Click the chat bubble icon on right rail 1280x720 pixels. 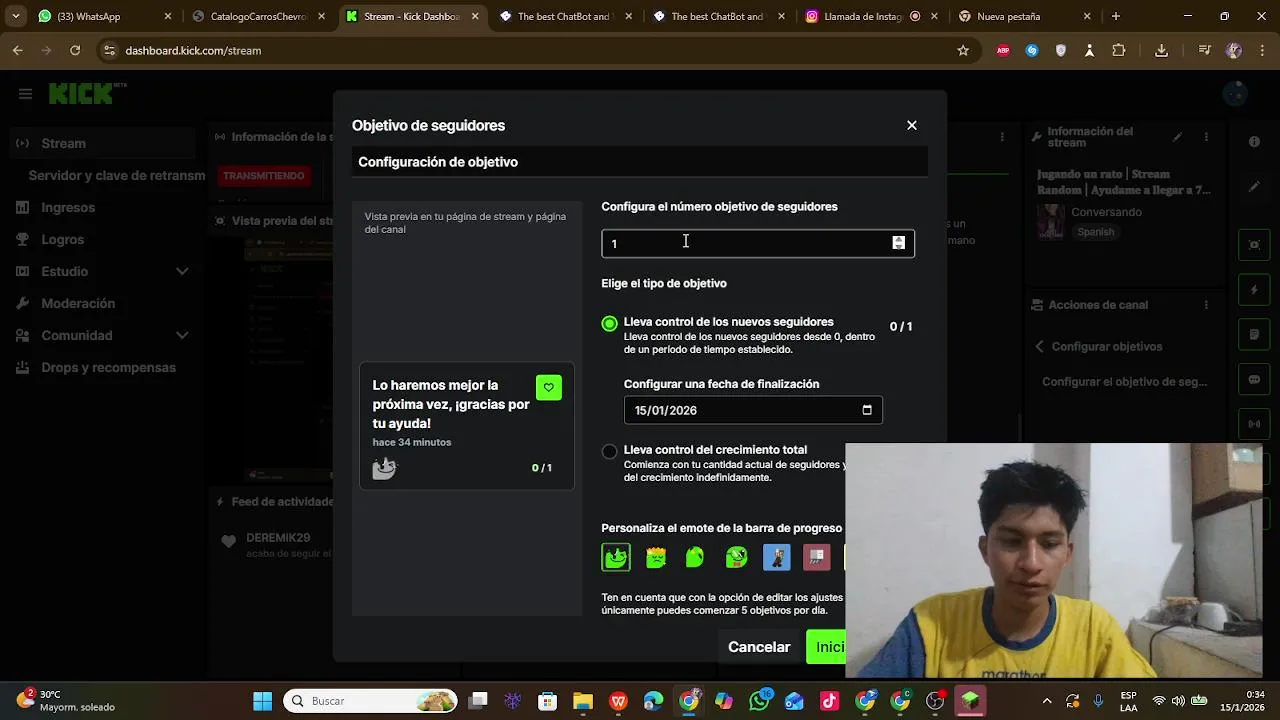1254,380
